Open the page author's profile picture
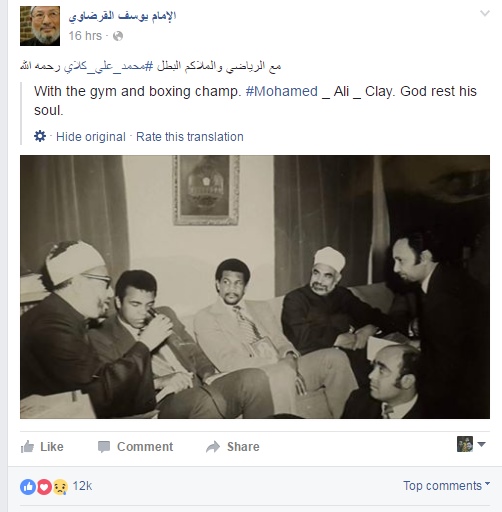This screenshot has height=512, width=502. point(40,26)
